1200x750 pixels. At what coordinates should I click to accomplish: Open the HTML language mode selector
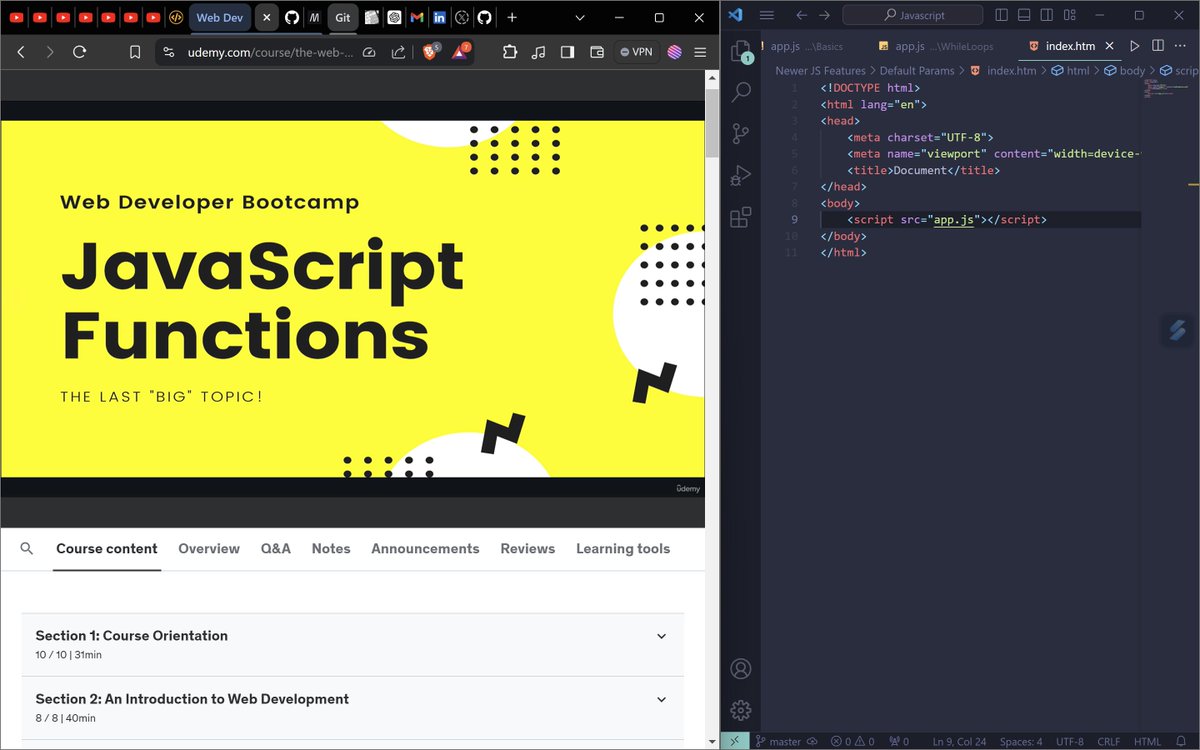[1147, 741]
